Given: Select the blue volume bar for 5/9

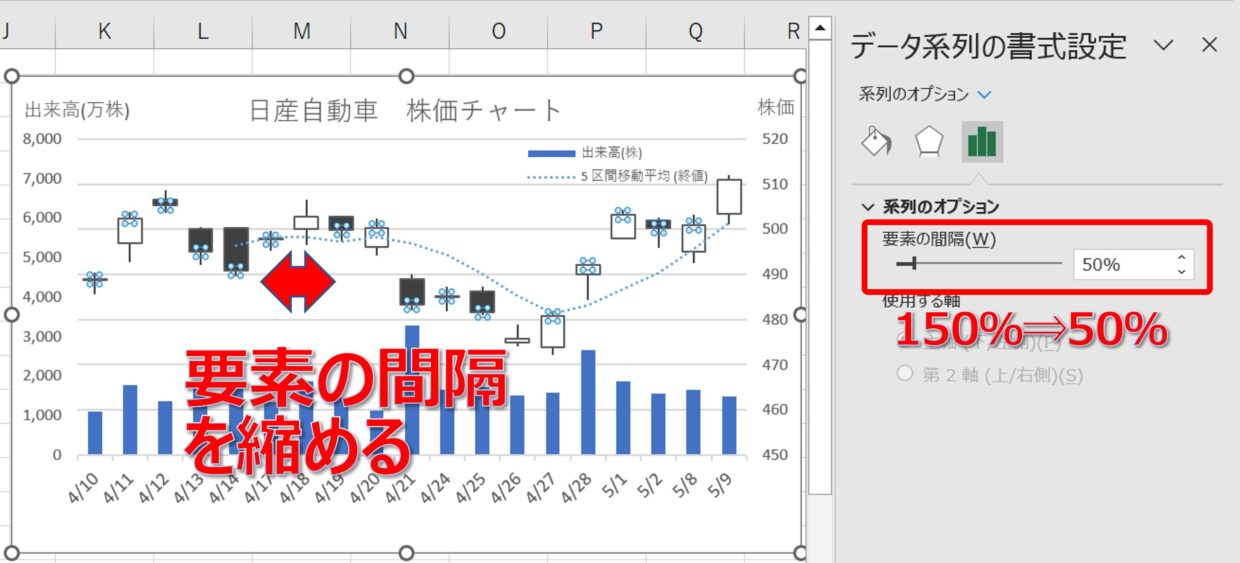Looking at the screenshot, I should point(729,425).
